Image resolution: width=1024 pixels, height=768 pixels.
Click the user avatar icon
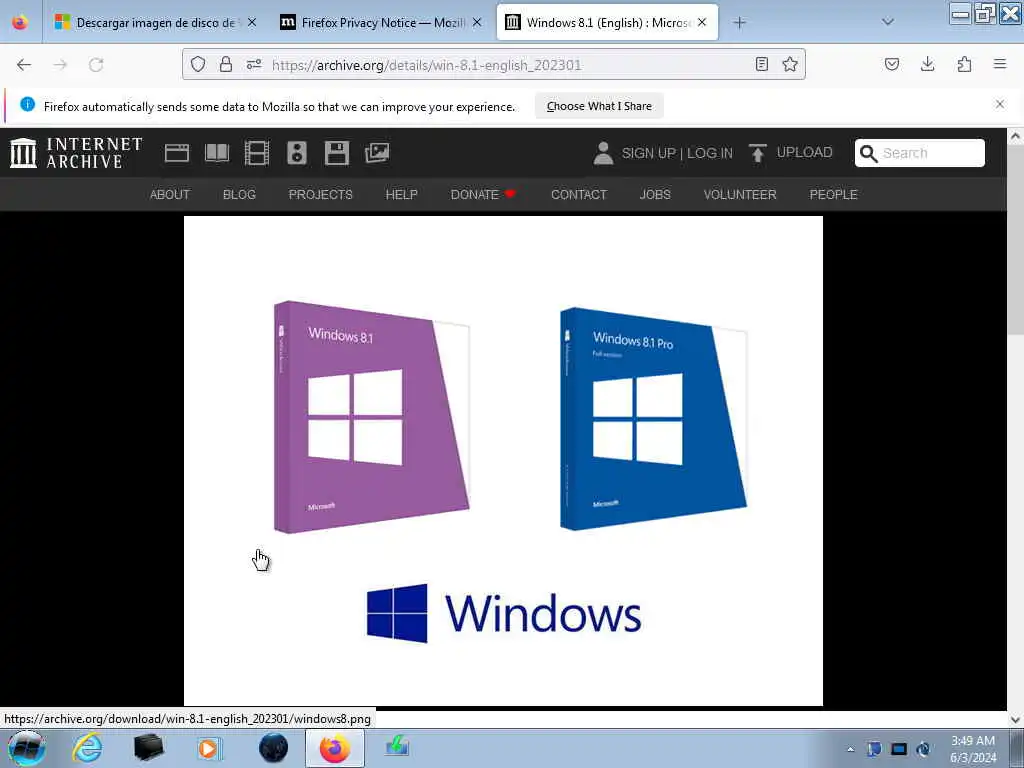(603, 153)
